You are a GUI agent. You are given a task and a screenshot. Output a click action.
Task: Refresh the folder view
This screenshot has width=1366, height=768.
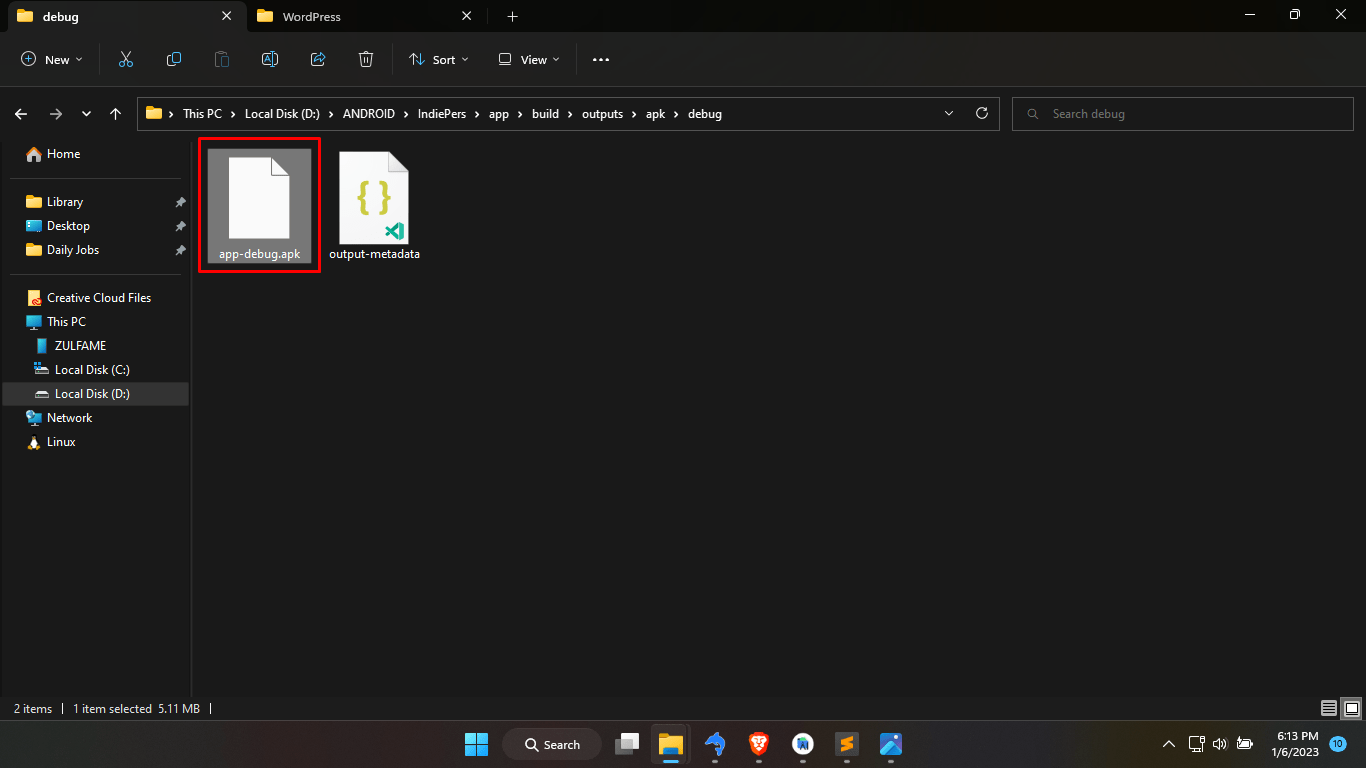tap(981, 113)
